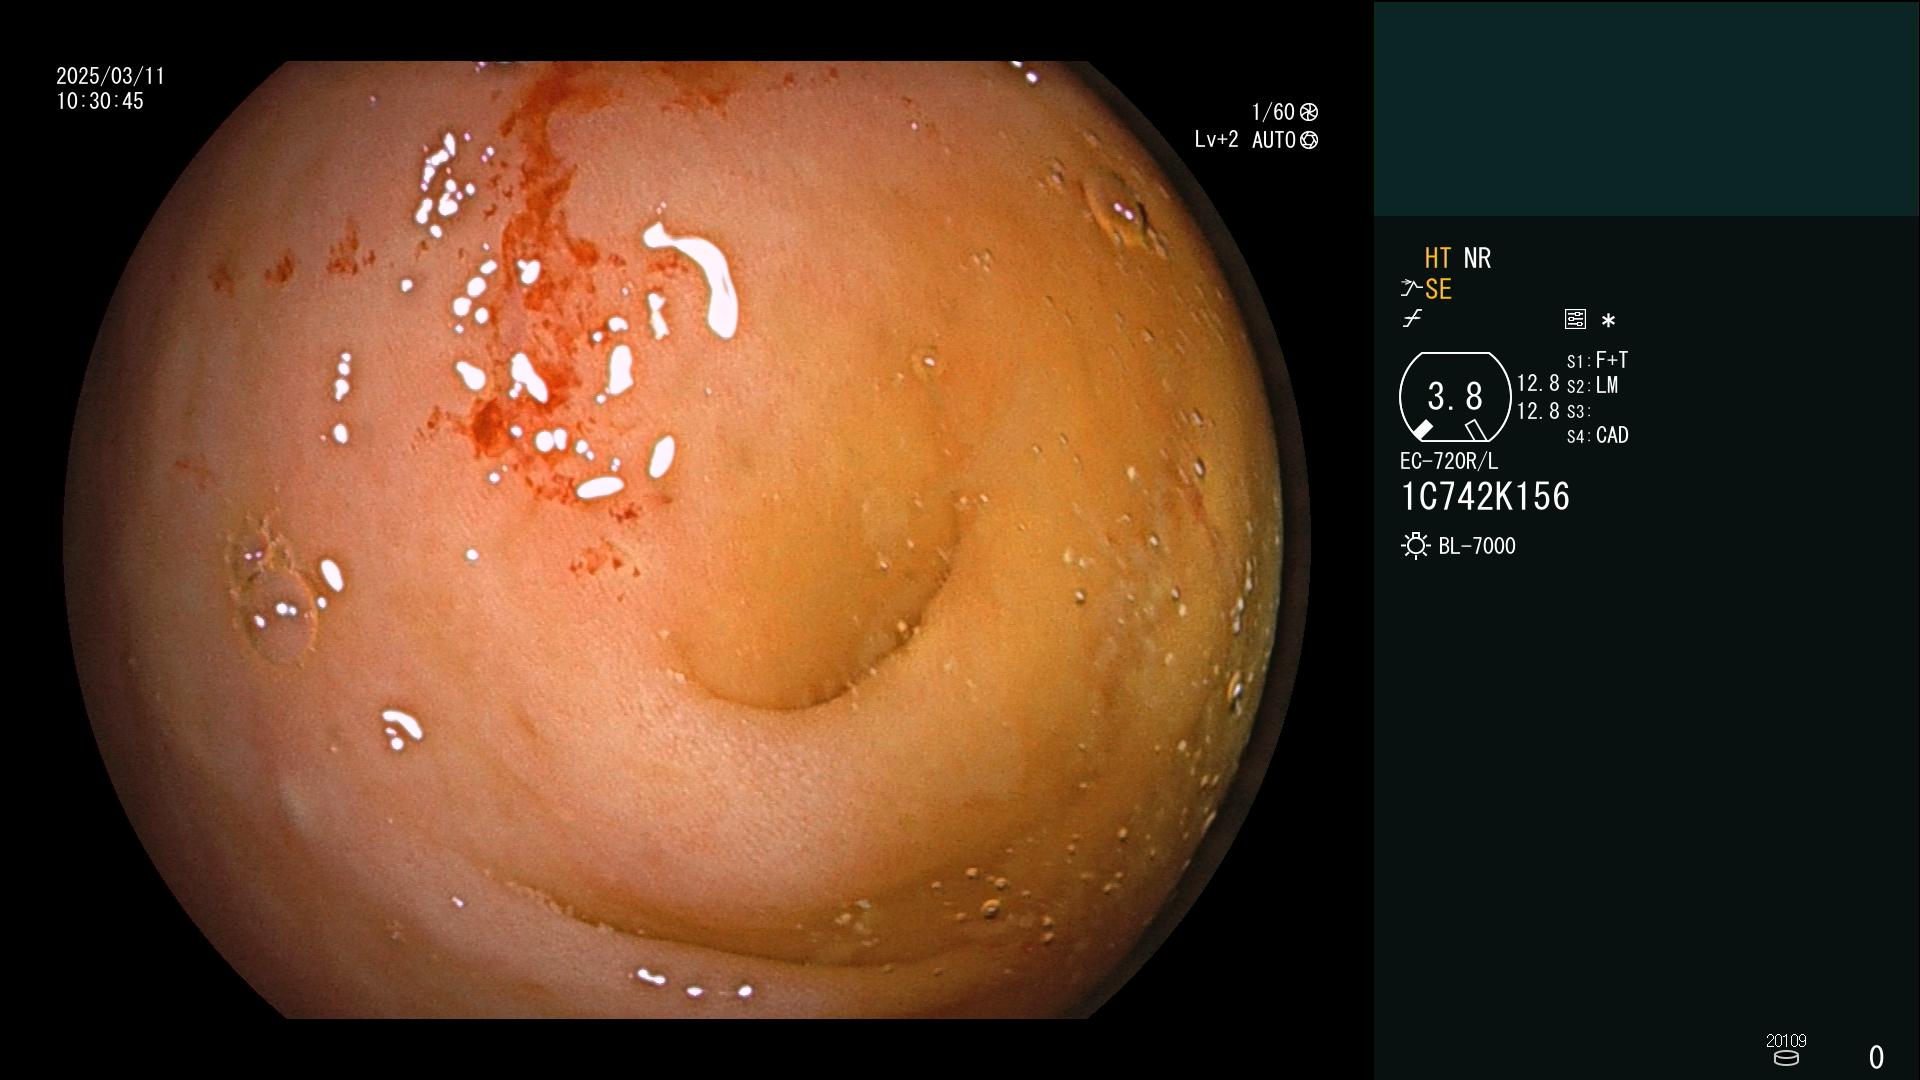Image resolution: width=1920 pixels, height=1080 pixels.
Task: Click the settings sliders icon next to the asterisk
Action: [1575, 320]
